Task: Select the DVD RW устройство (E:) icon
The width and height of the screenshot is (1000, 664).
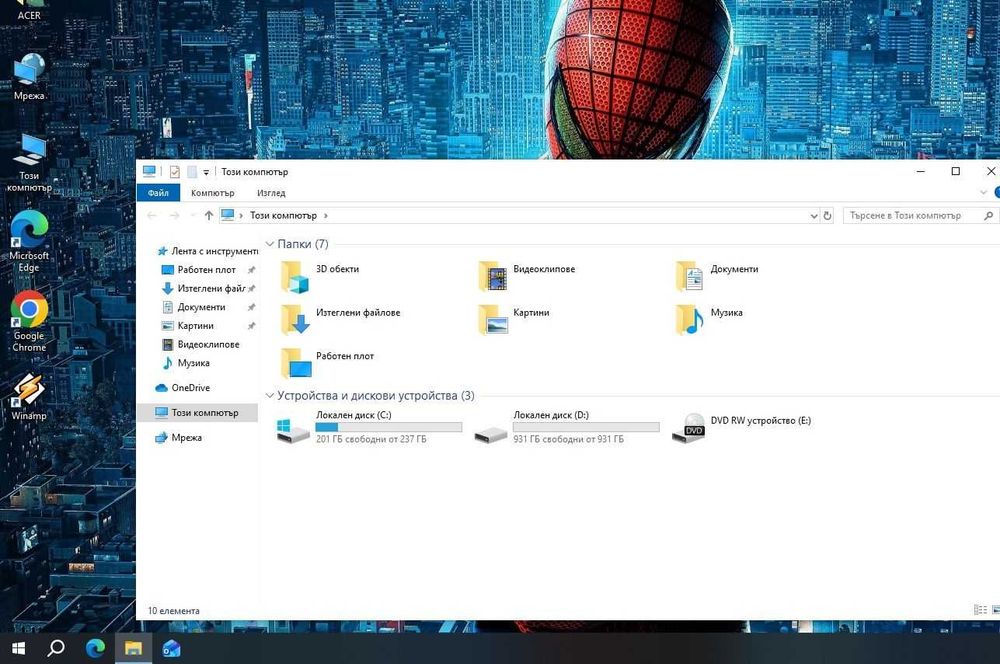Action: tap(689, 428)
